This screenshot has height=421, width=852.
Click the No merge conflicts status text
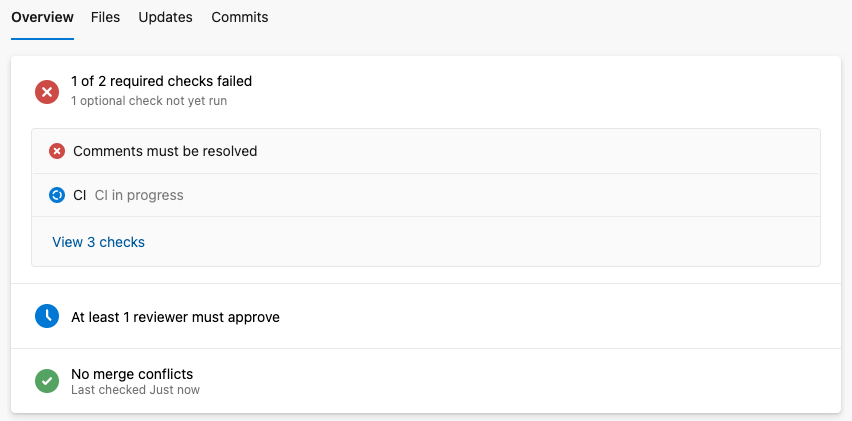[132, 374]
